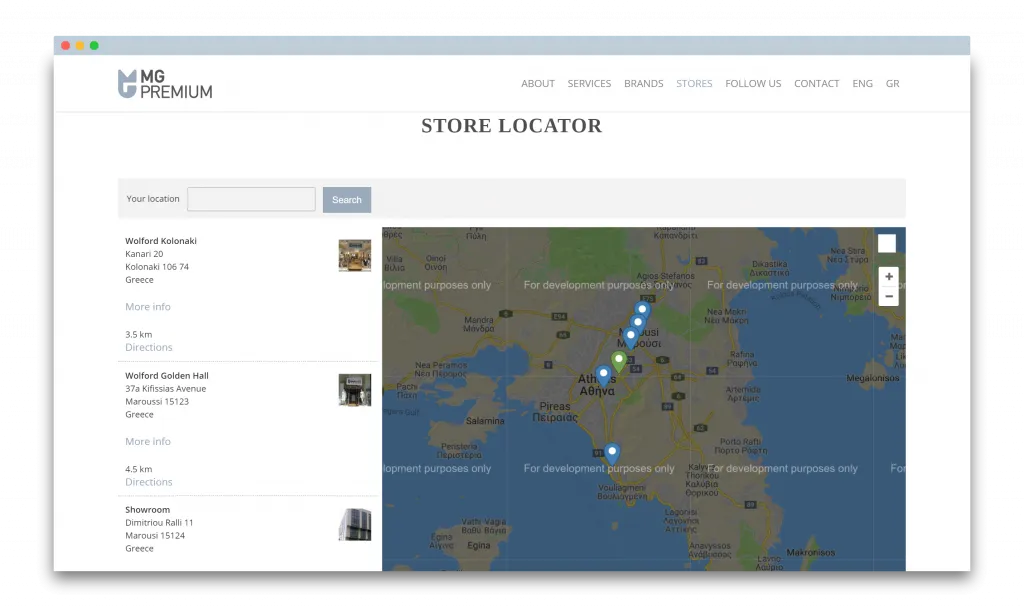Click the Your location input field
1024x607 pixels.
250,199
